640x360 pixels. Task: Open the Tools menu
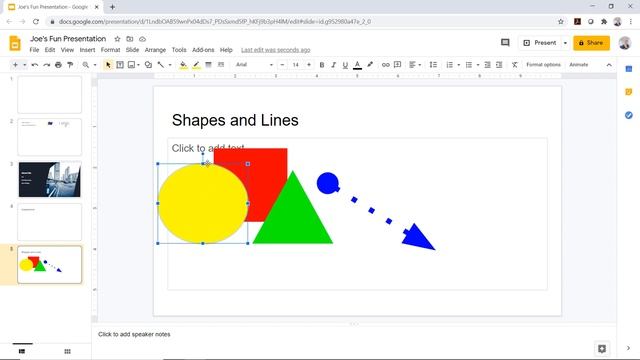179,50
